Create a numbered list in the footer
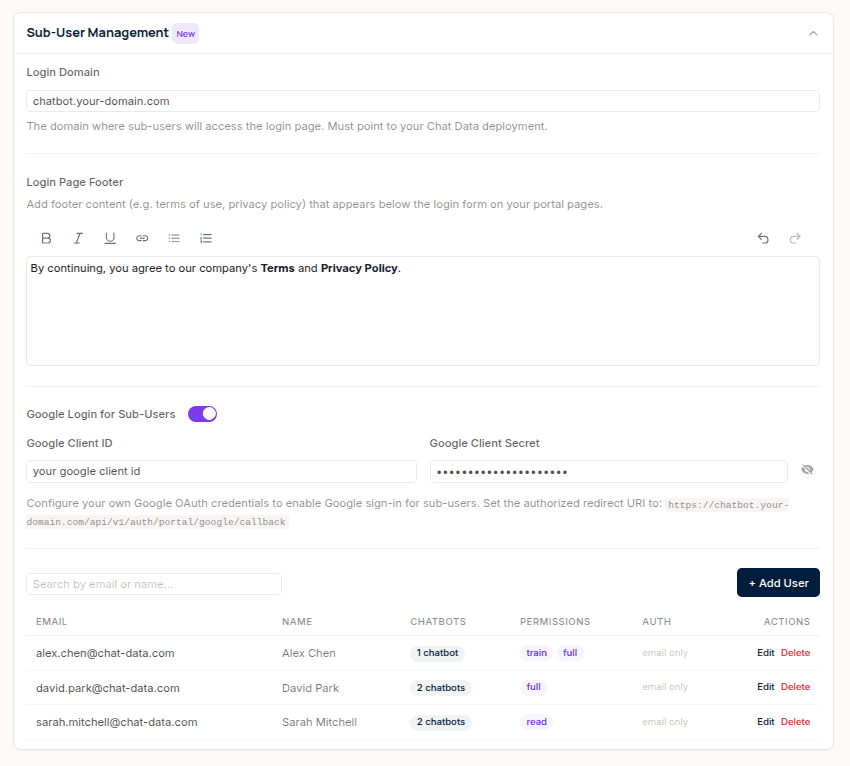 coord(206,238)
